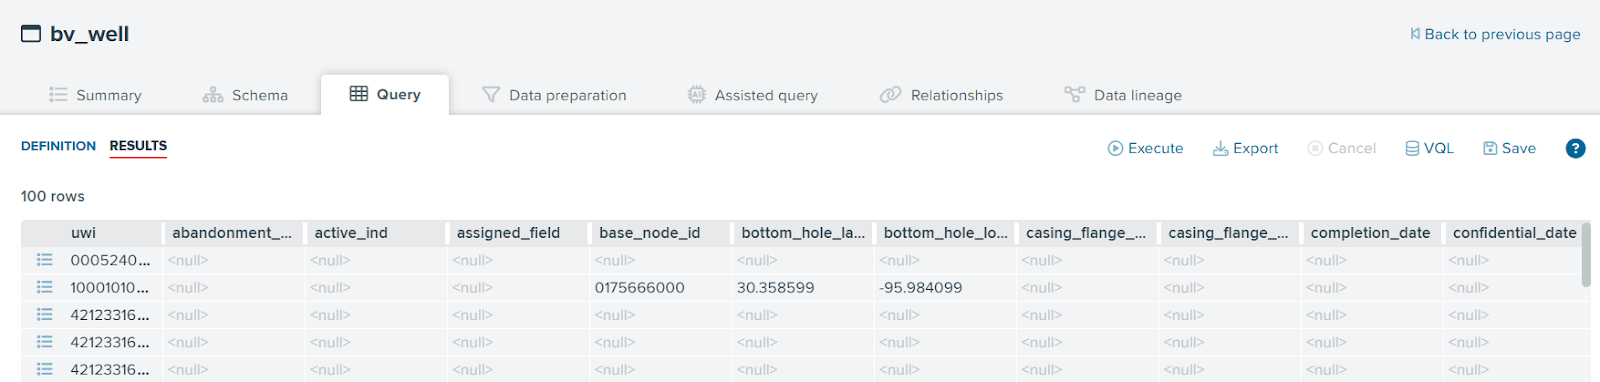Click Back to previous page link

(x=1495, y=34)
